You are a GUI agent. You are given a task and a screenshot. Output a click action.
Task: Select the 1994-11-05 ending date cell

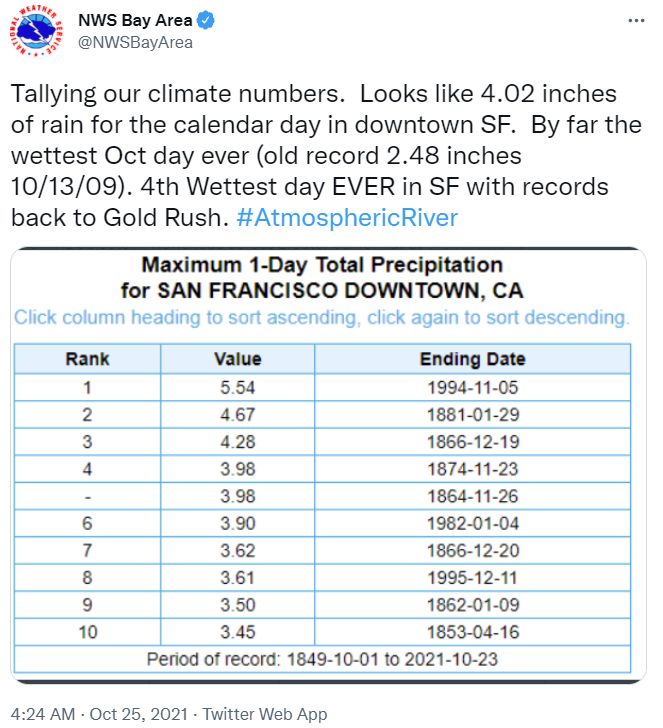473,387
